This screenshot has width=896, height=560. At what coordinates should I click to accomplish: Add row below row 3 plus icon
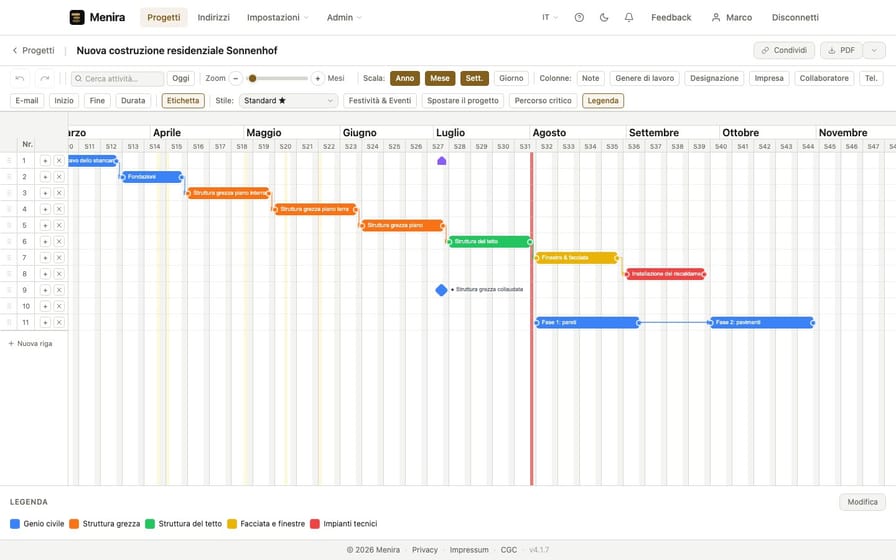pos(45,193)
